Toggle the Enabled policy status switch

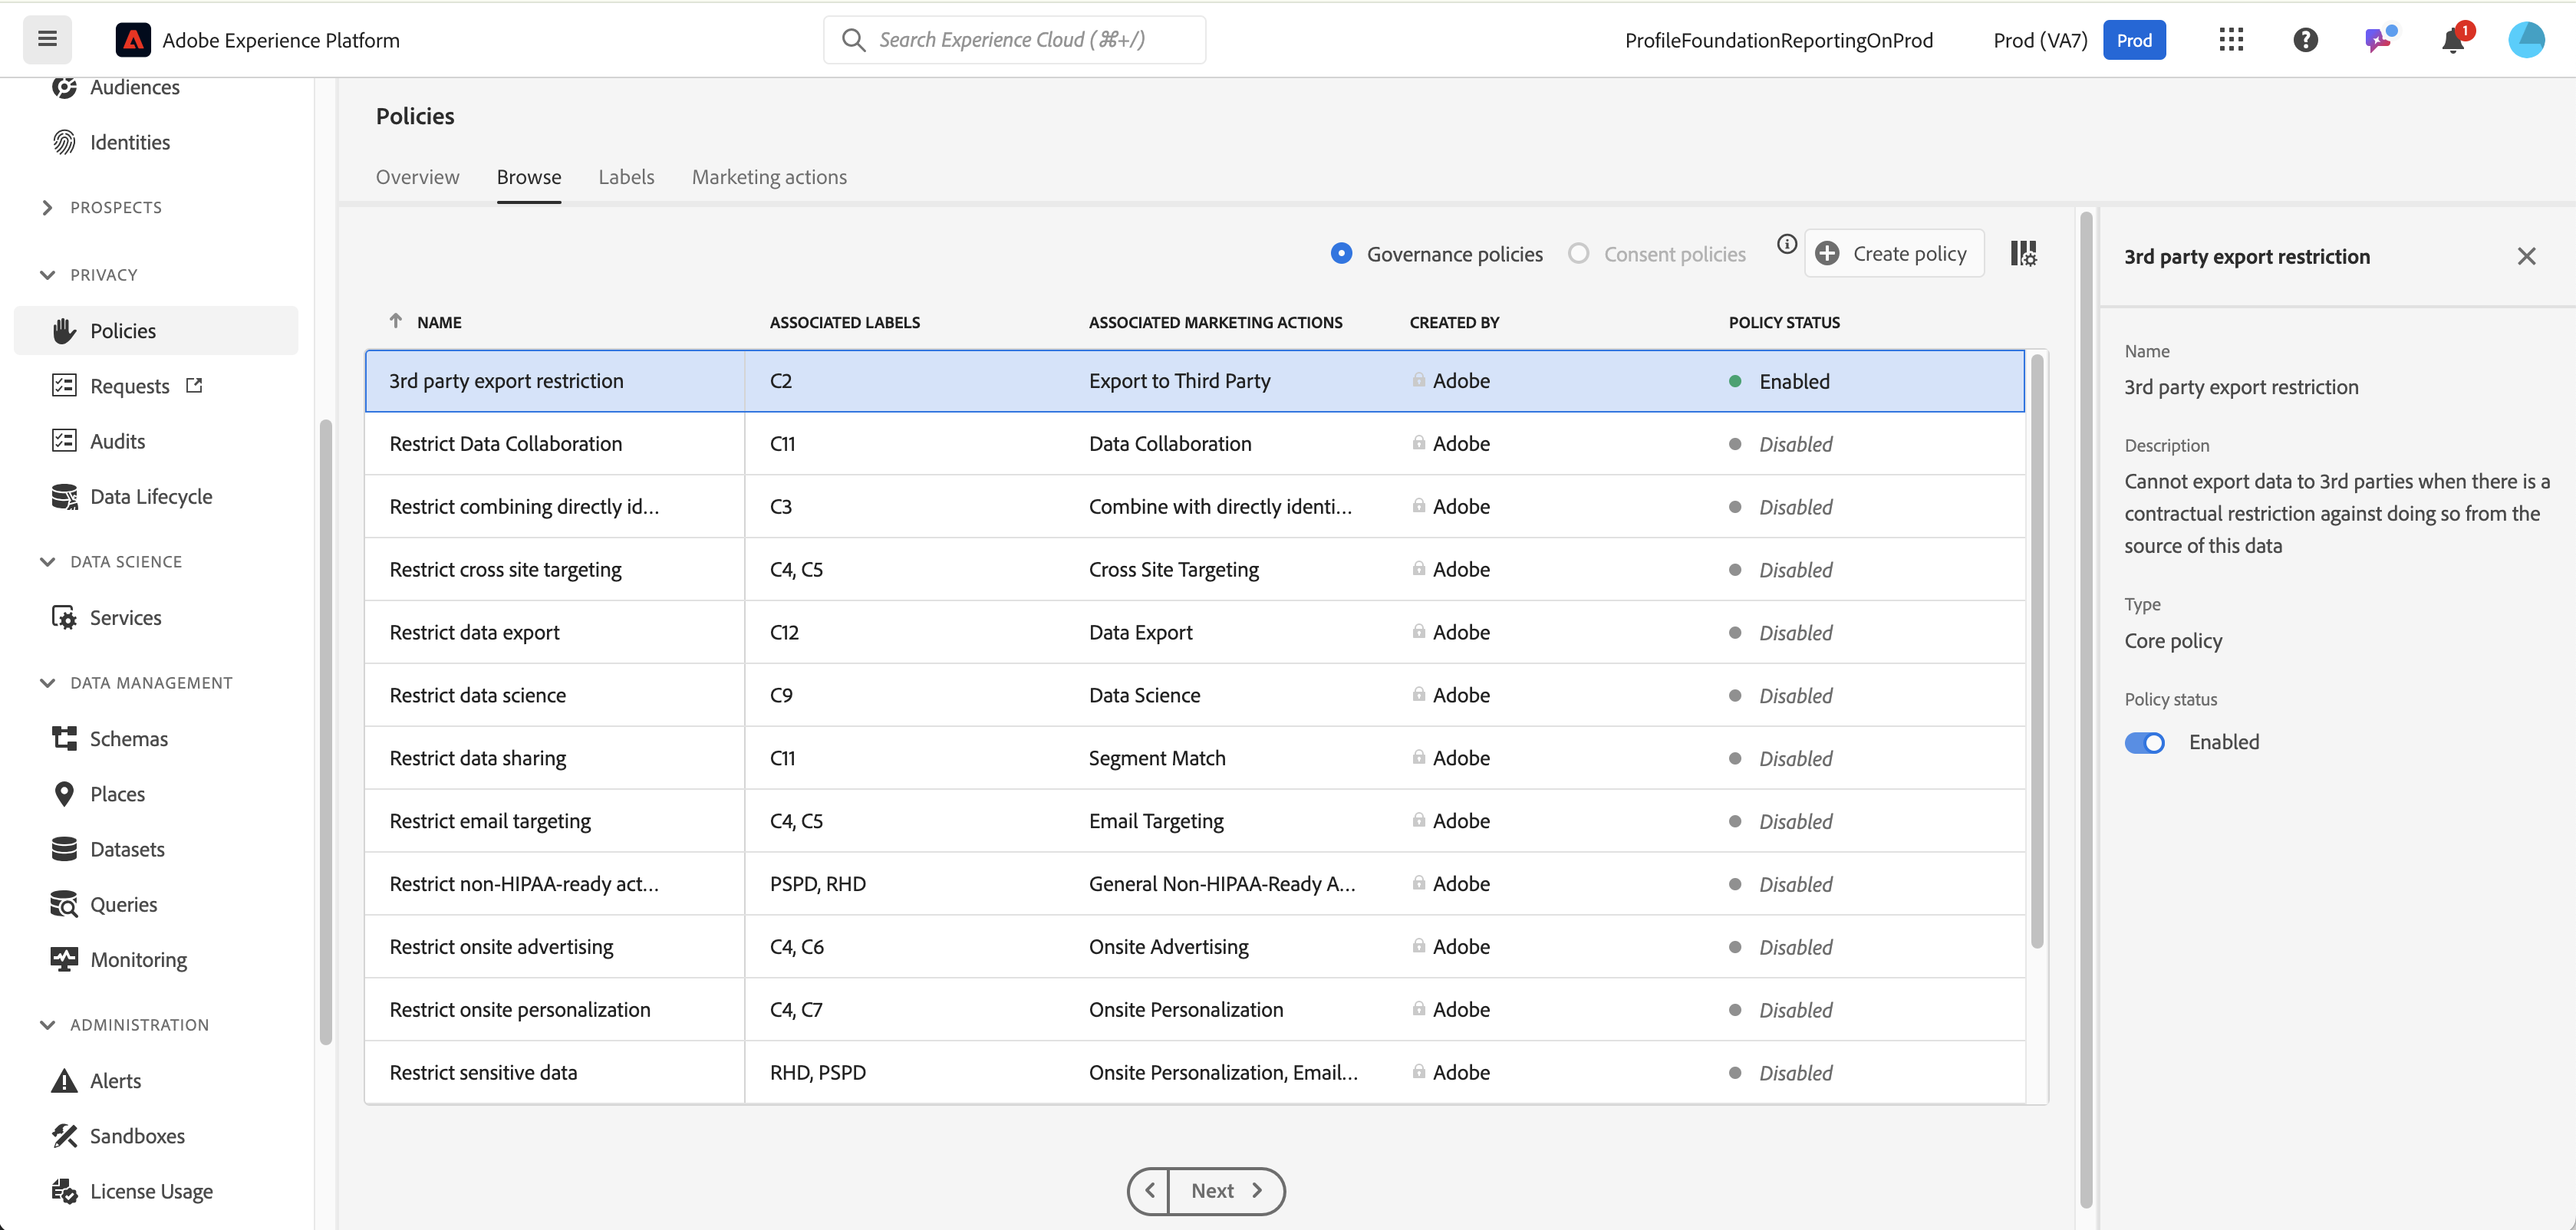tap(2144, 743)
